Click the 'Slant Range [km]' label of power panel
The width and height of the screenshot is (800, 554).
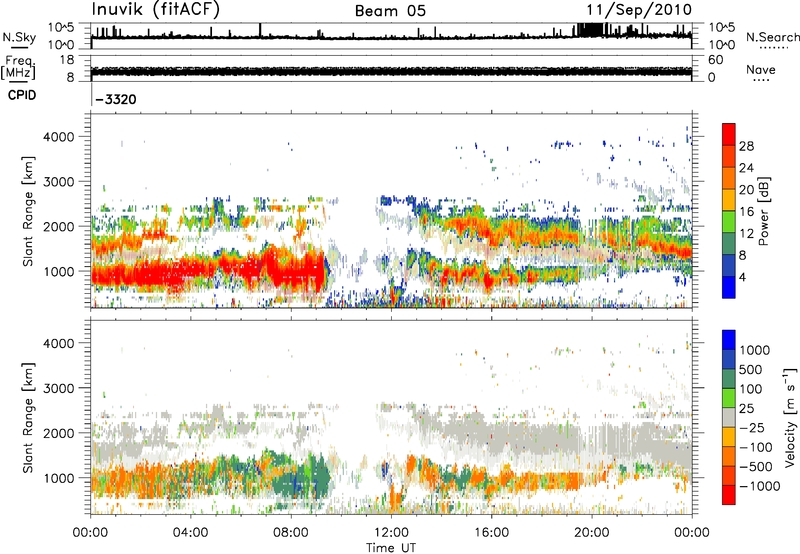tap(28, 211)
